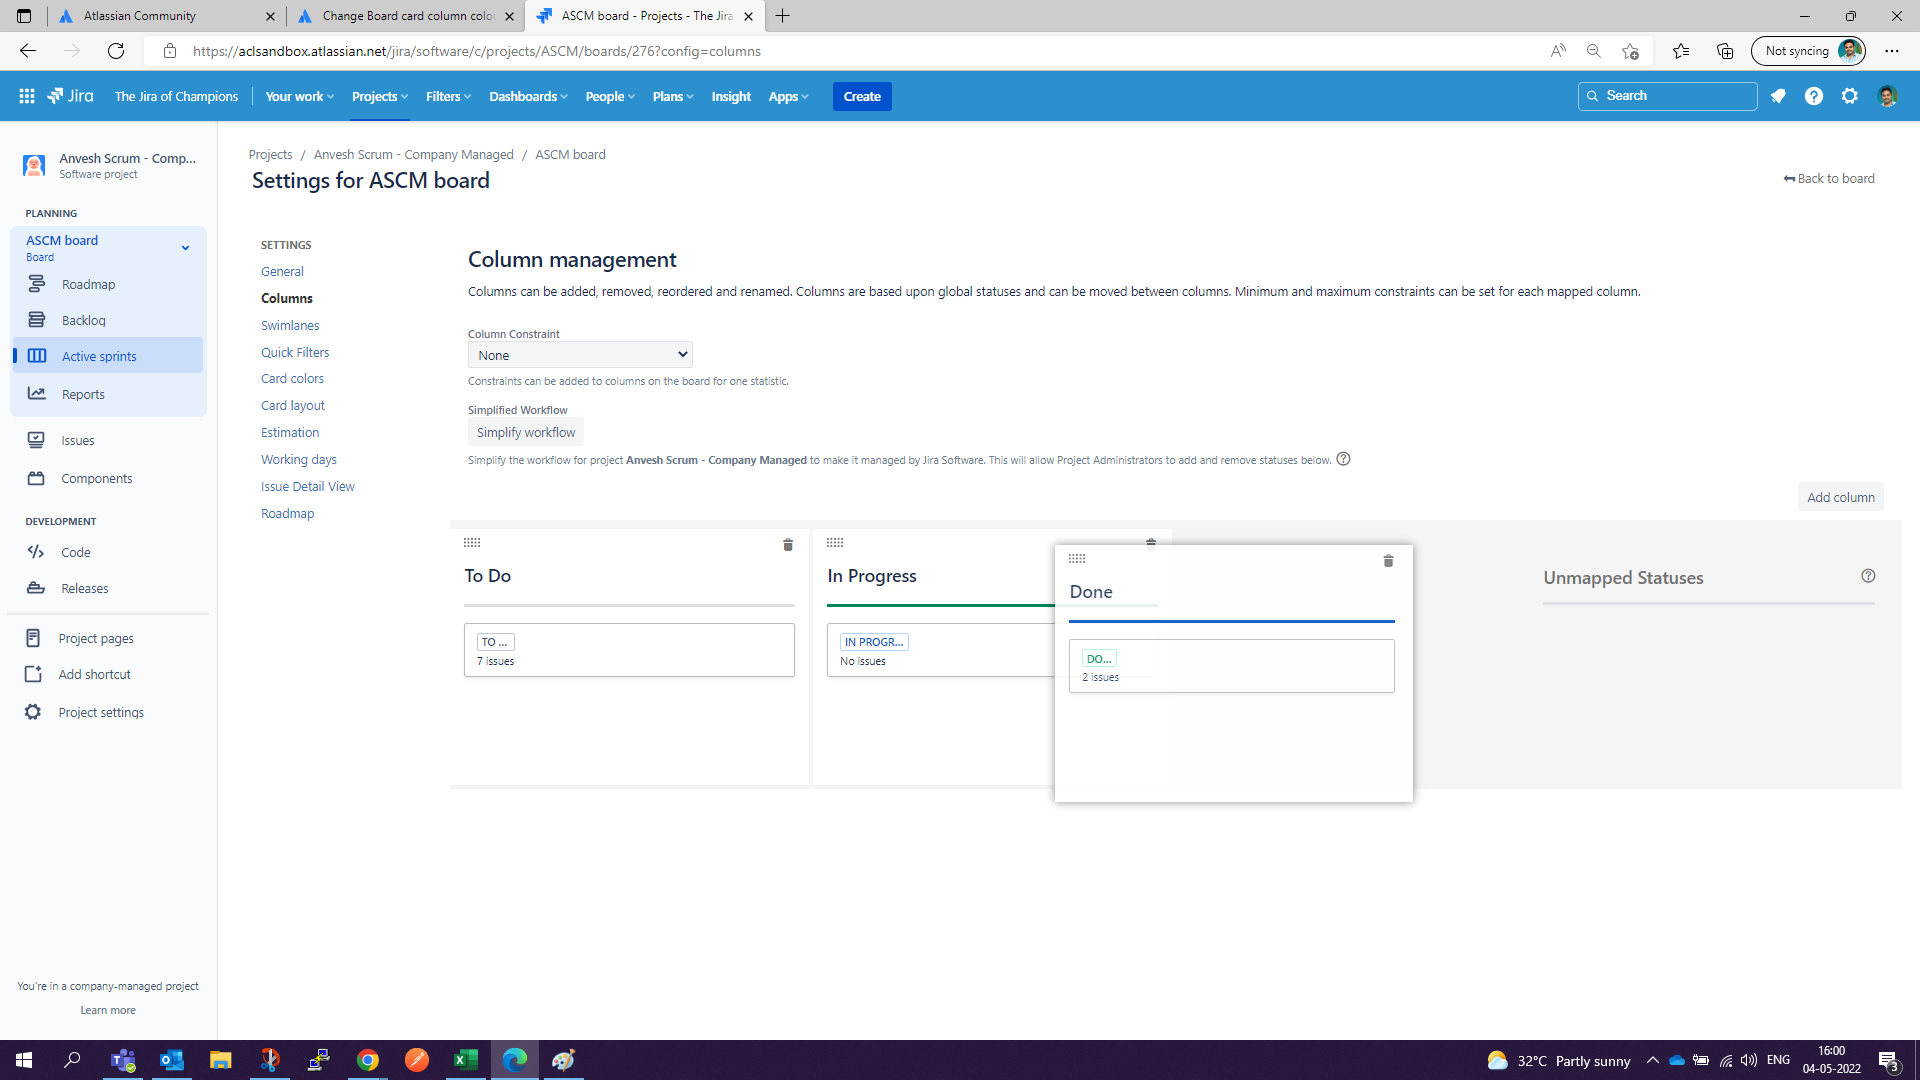Expand the Dashboards dropdown menu

[528, 97]
